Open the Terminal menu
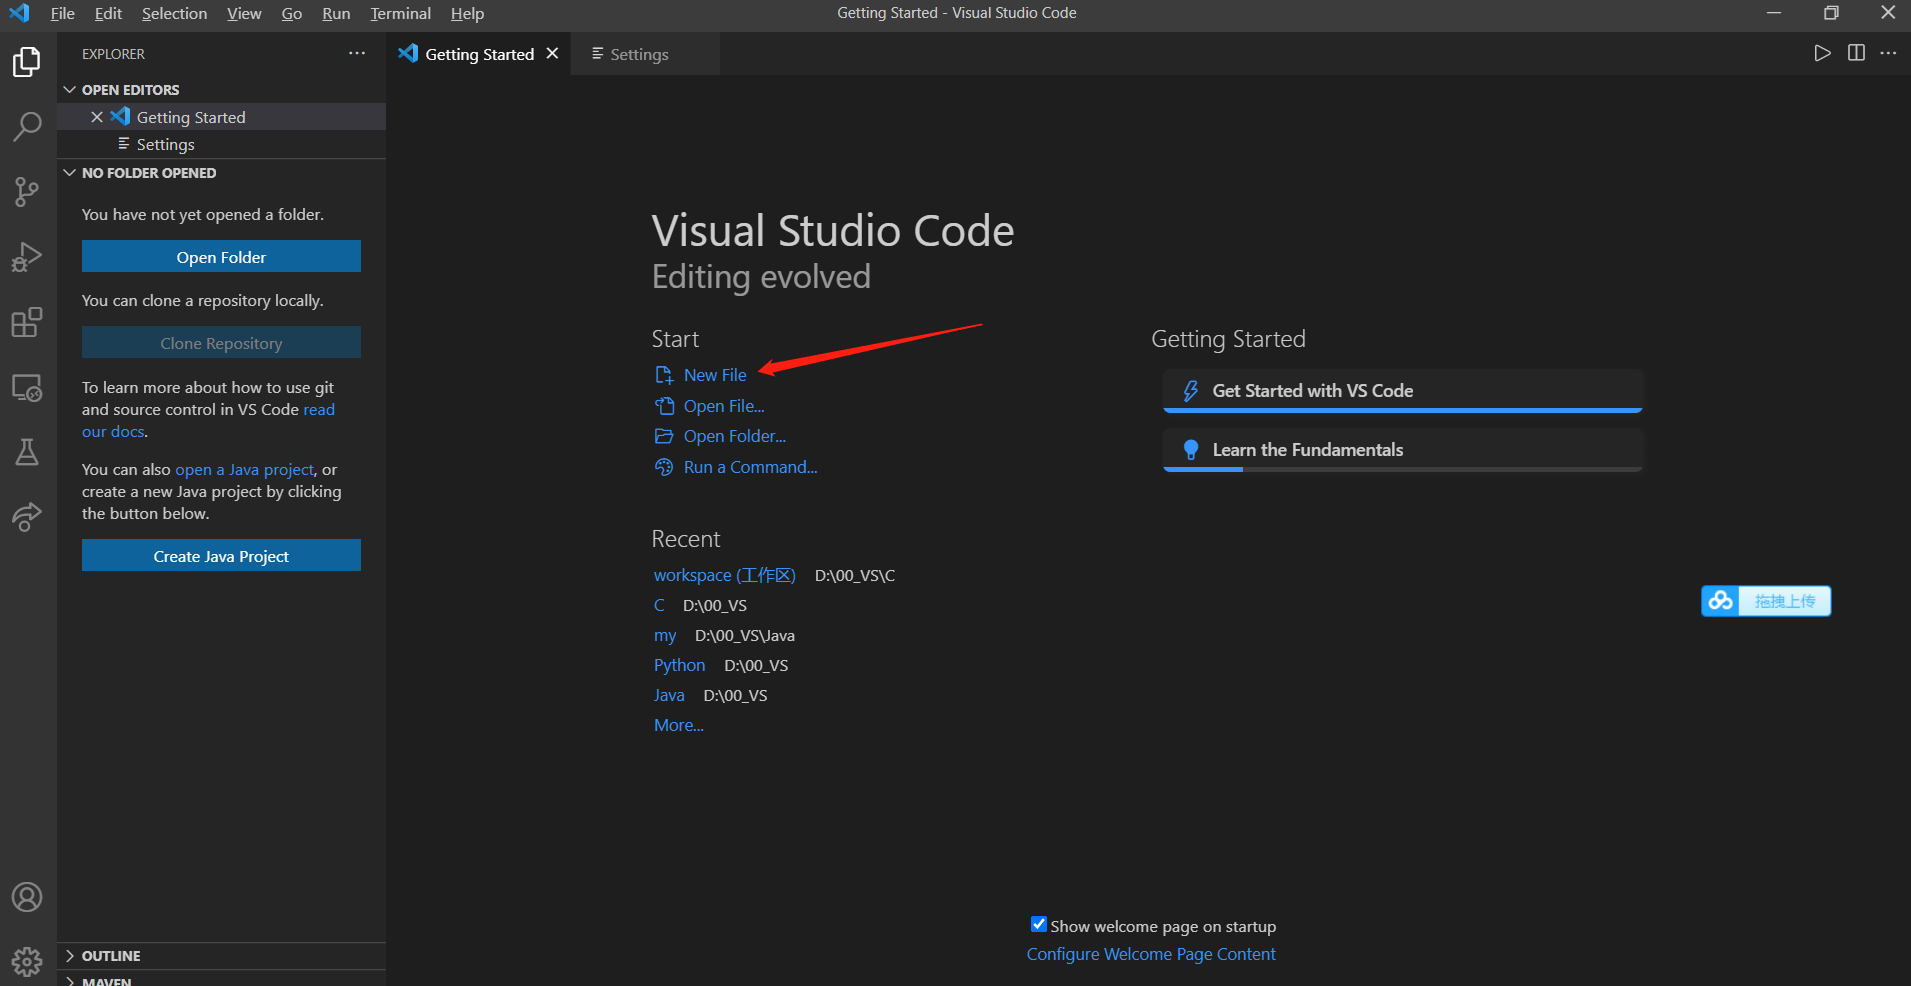 click(x=400, y=13)
